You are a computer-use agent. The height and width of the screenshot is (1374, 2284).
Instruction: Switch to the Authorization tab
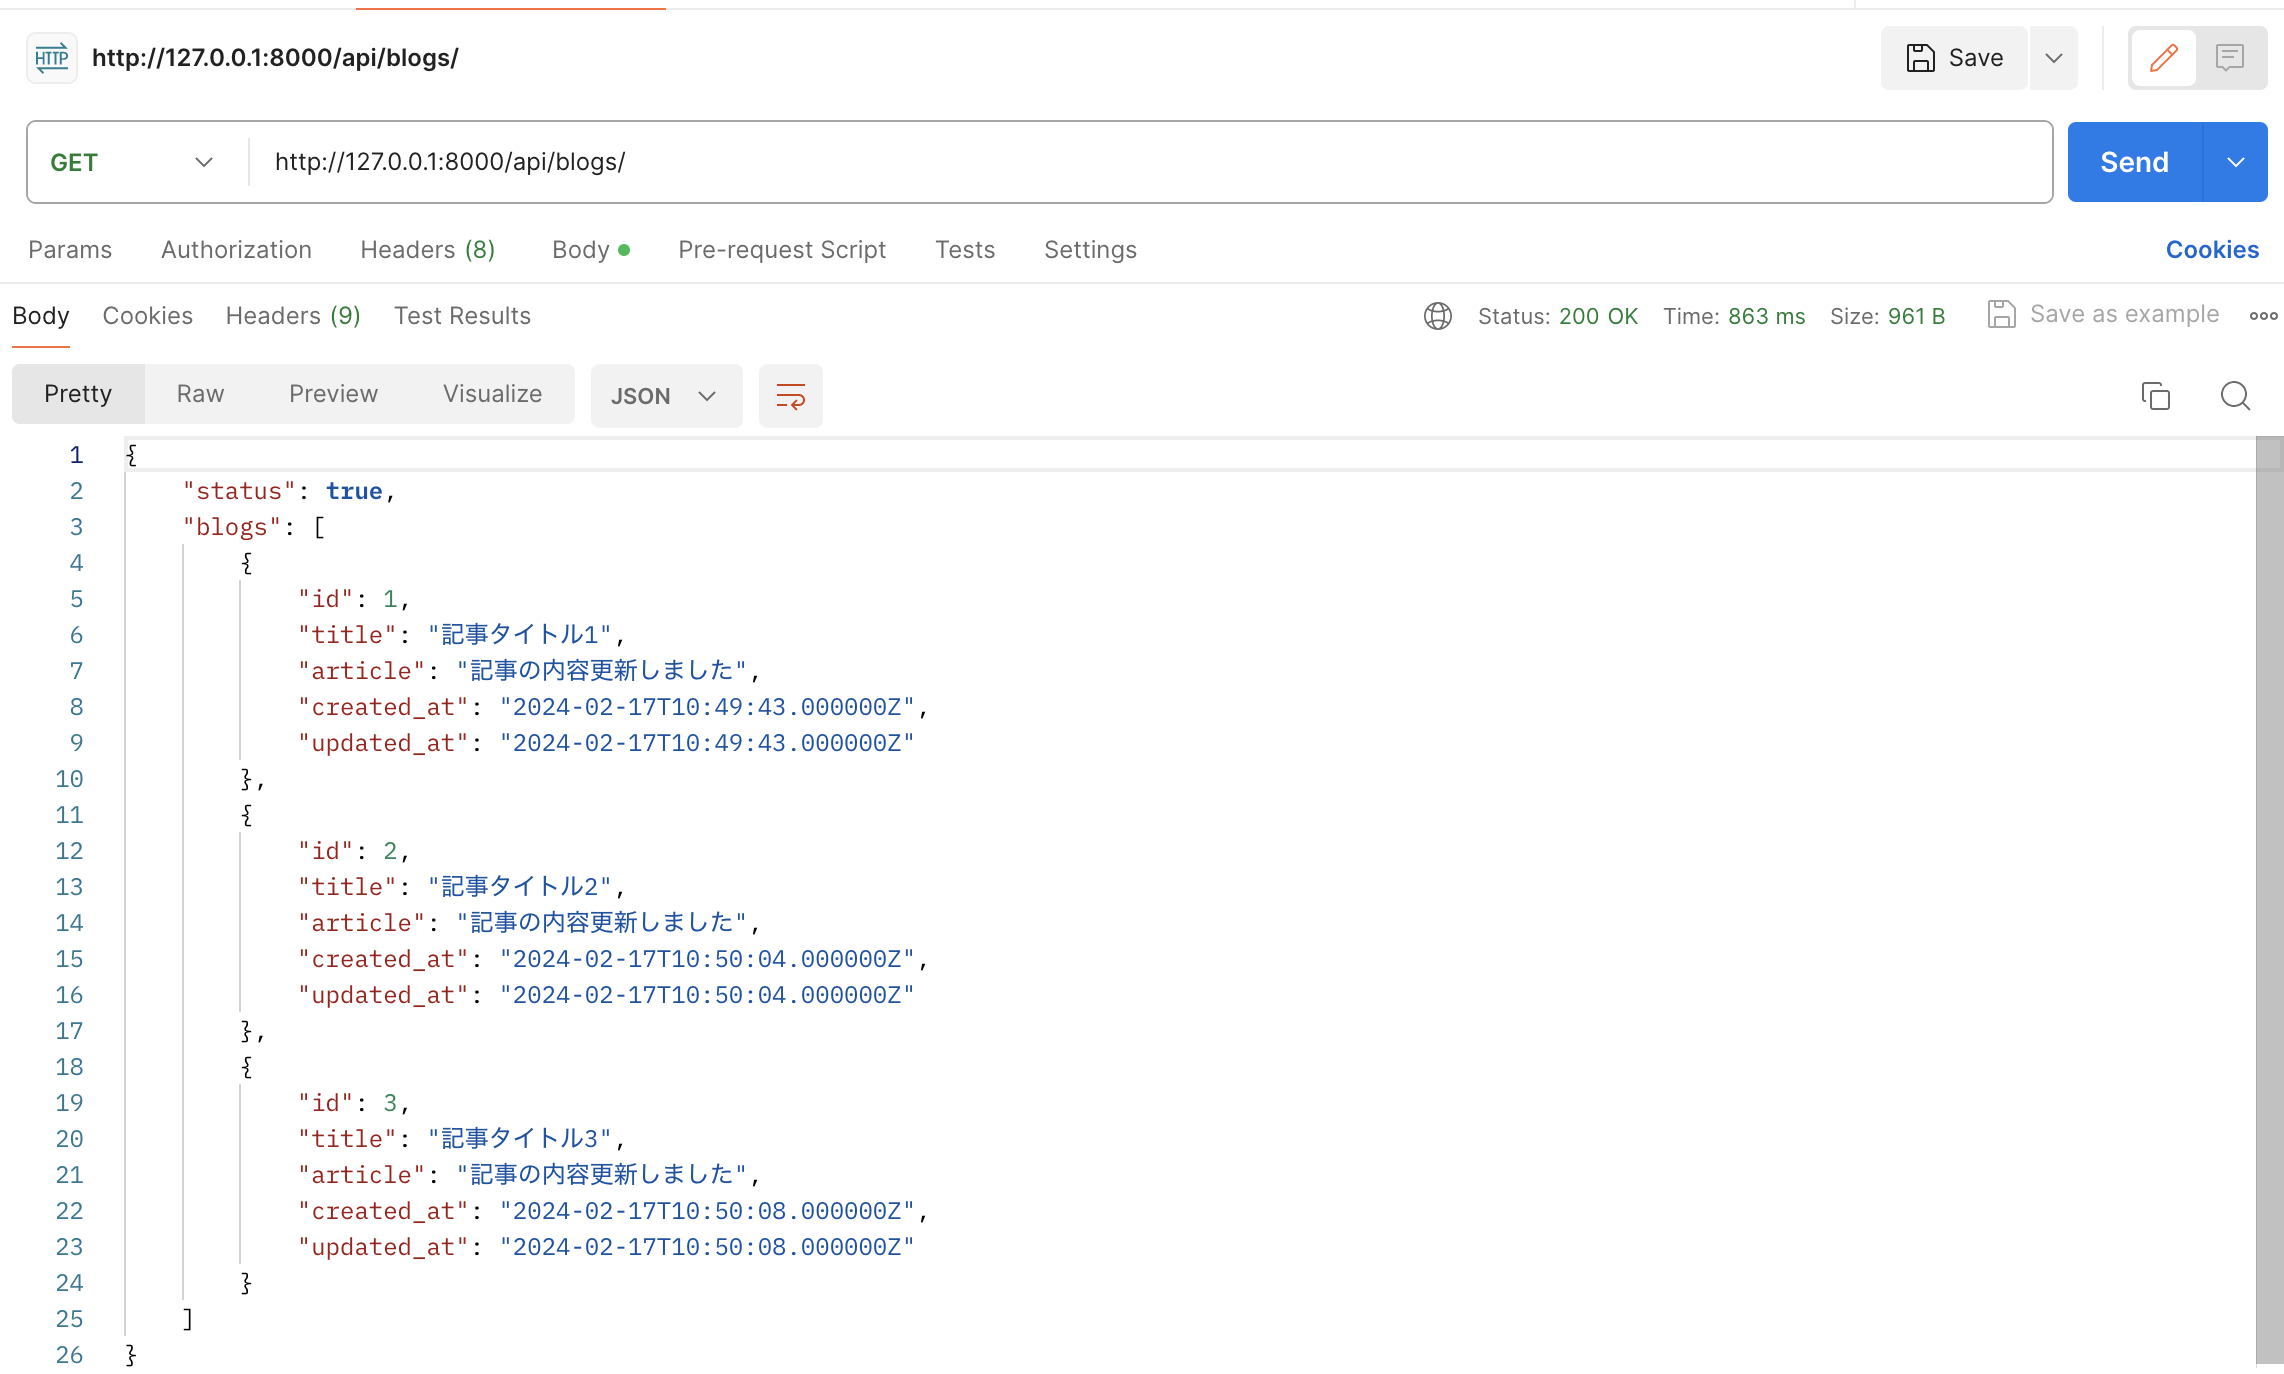point(236,249)
